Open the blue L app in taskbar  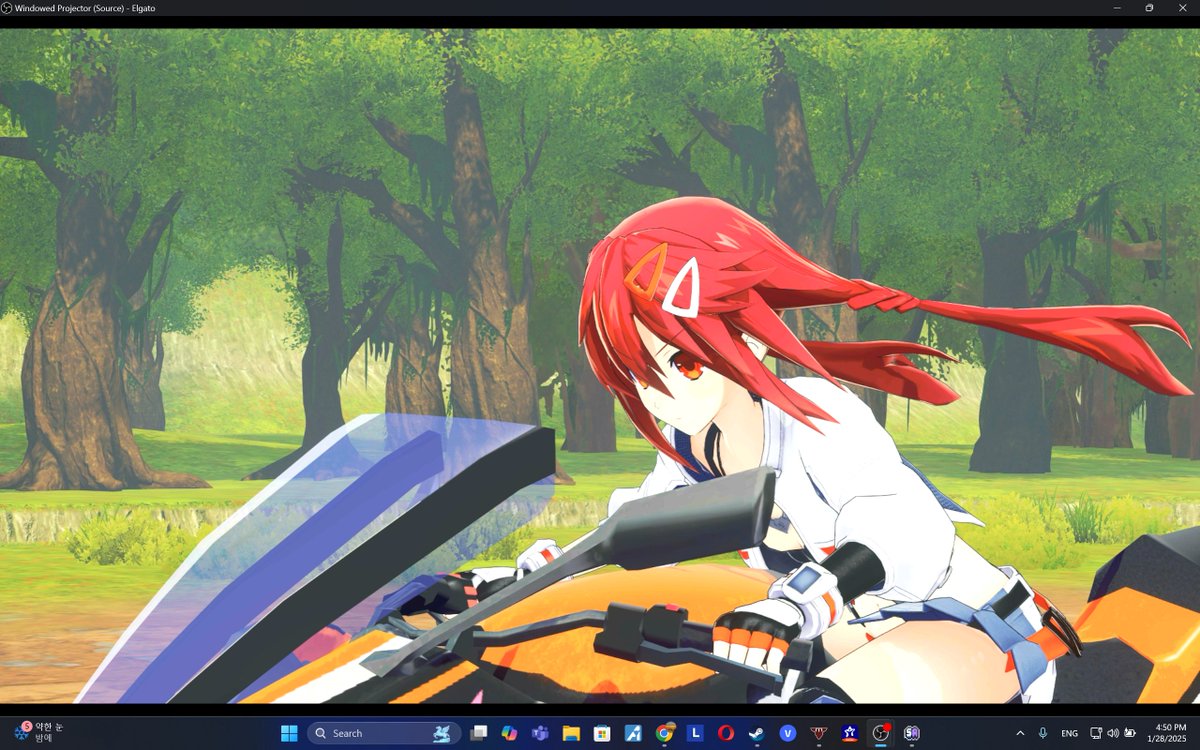pos(695,733)
